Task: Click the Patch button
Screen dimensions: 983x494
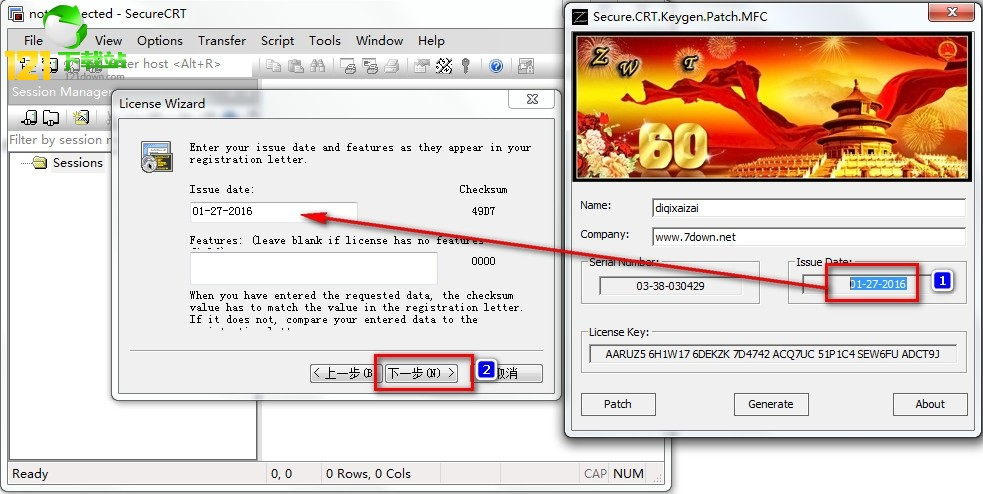Action: tap(618, 404)
